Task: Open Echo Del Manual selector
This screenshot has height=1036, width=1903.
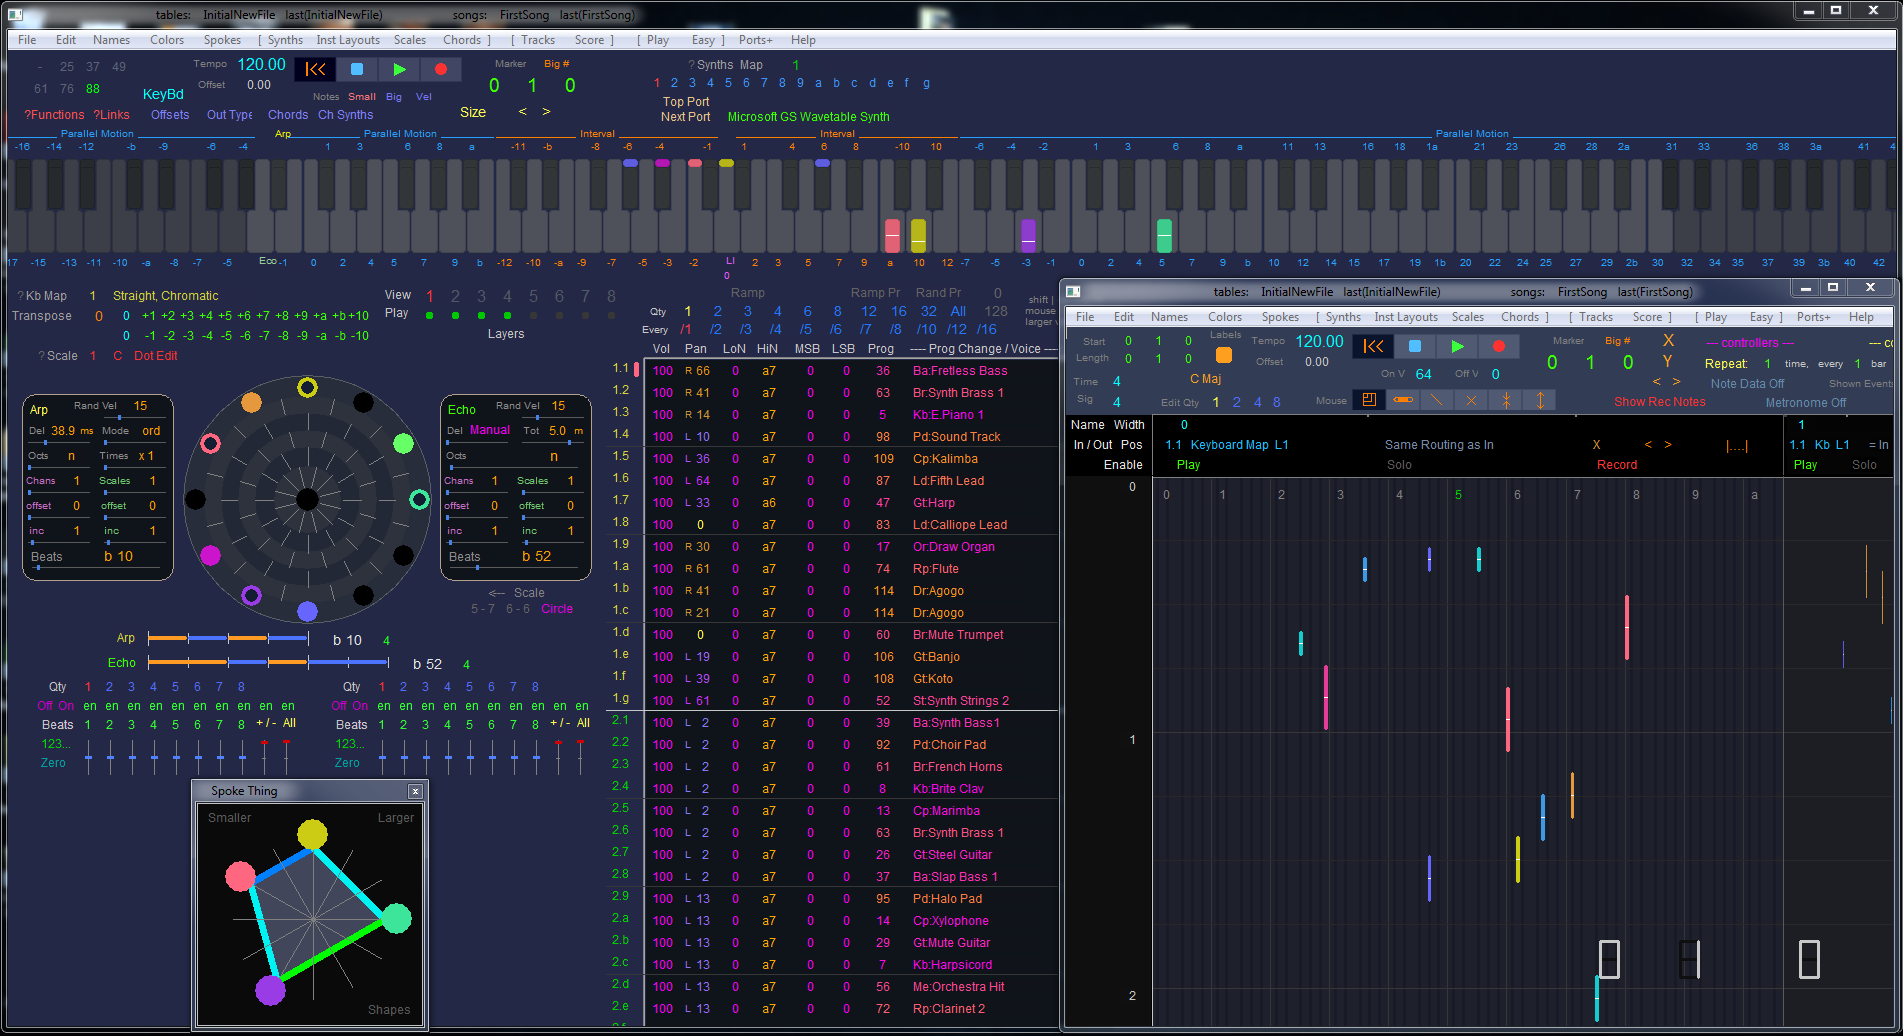Action: (490, 430)
